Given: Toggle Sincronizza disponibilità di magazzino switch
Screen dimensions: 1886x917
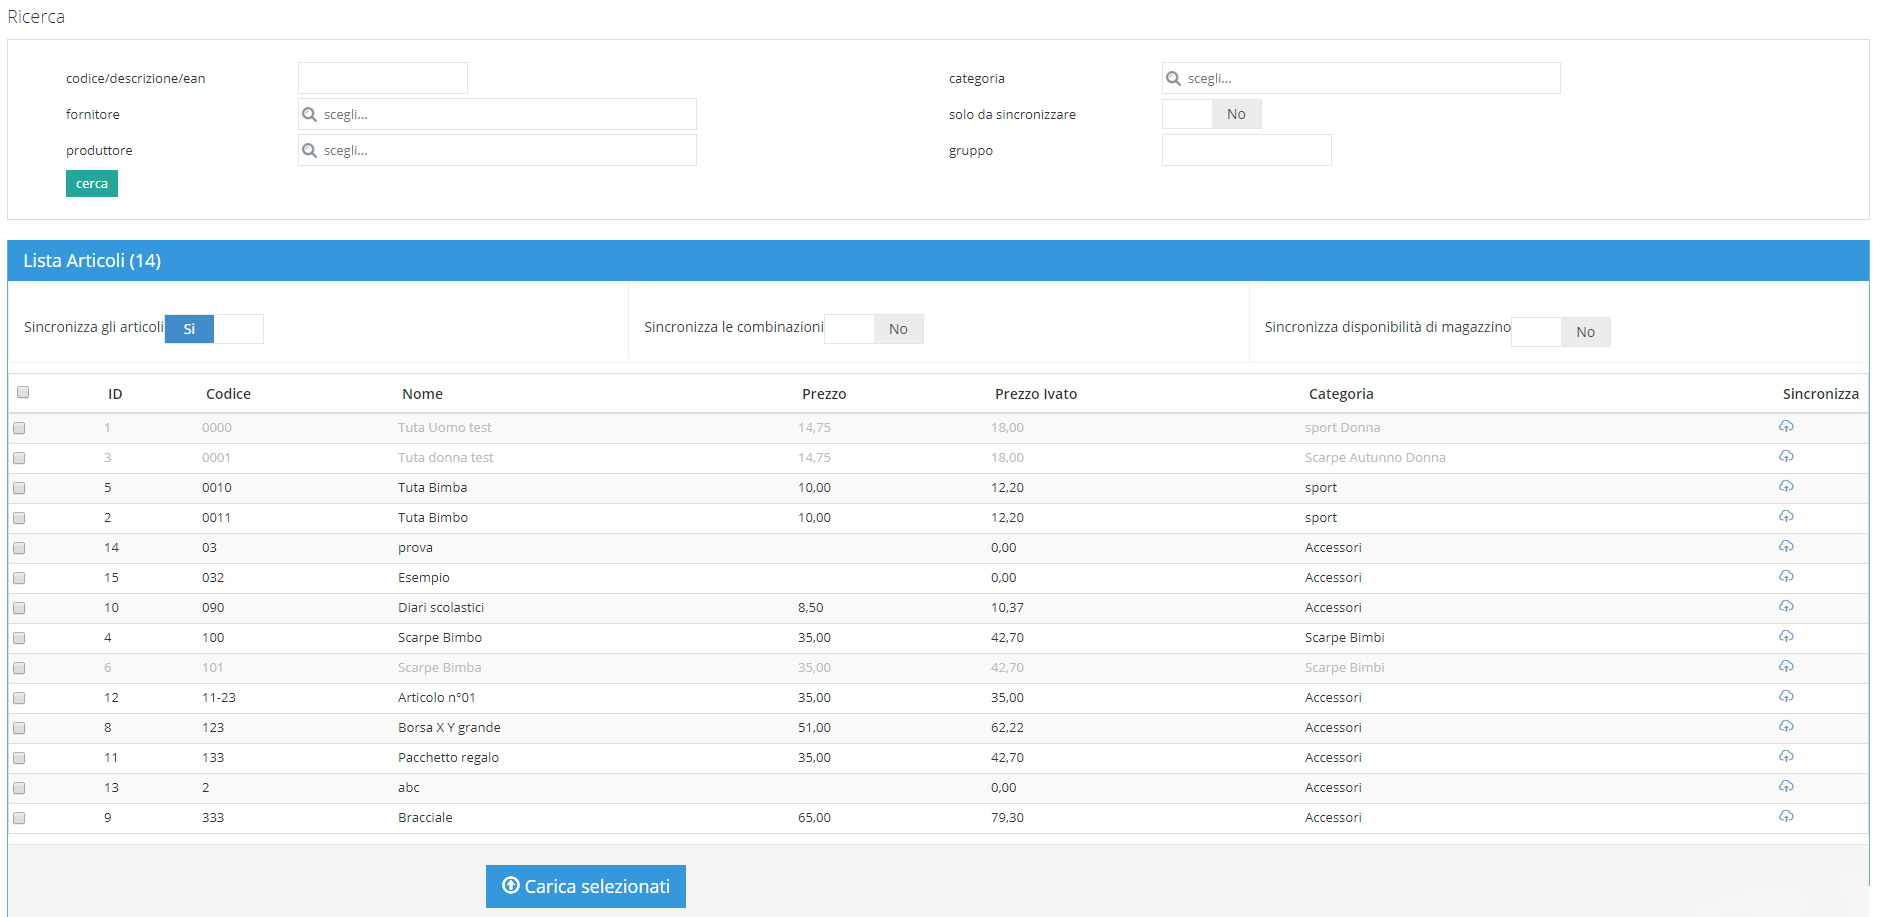Looking at the screenshot, I should 1561,332.
